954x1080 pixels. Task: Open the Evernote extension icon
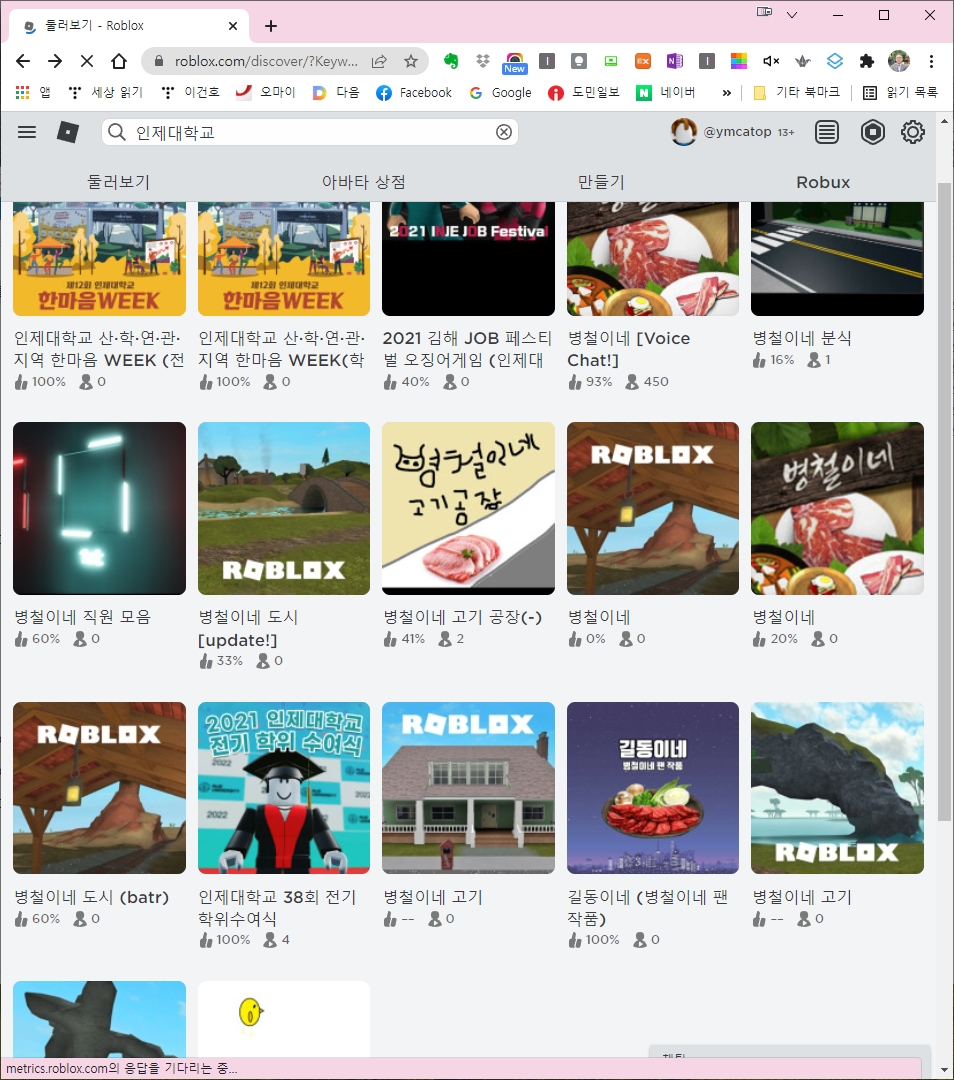451,61
